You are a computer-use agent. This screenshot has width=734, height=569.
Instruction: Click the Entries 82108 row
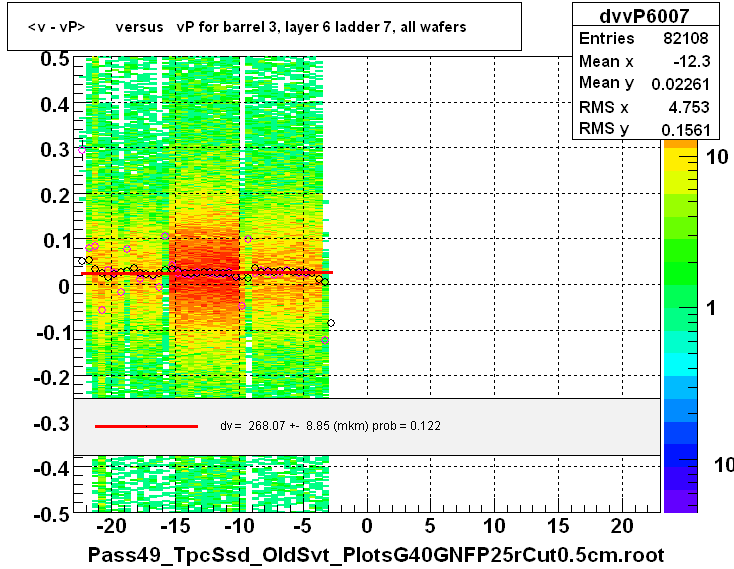tap(644, 38)
